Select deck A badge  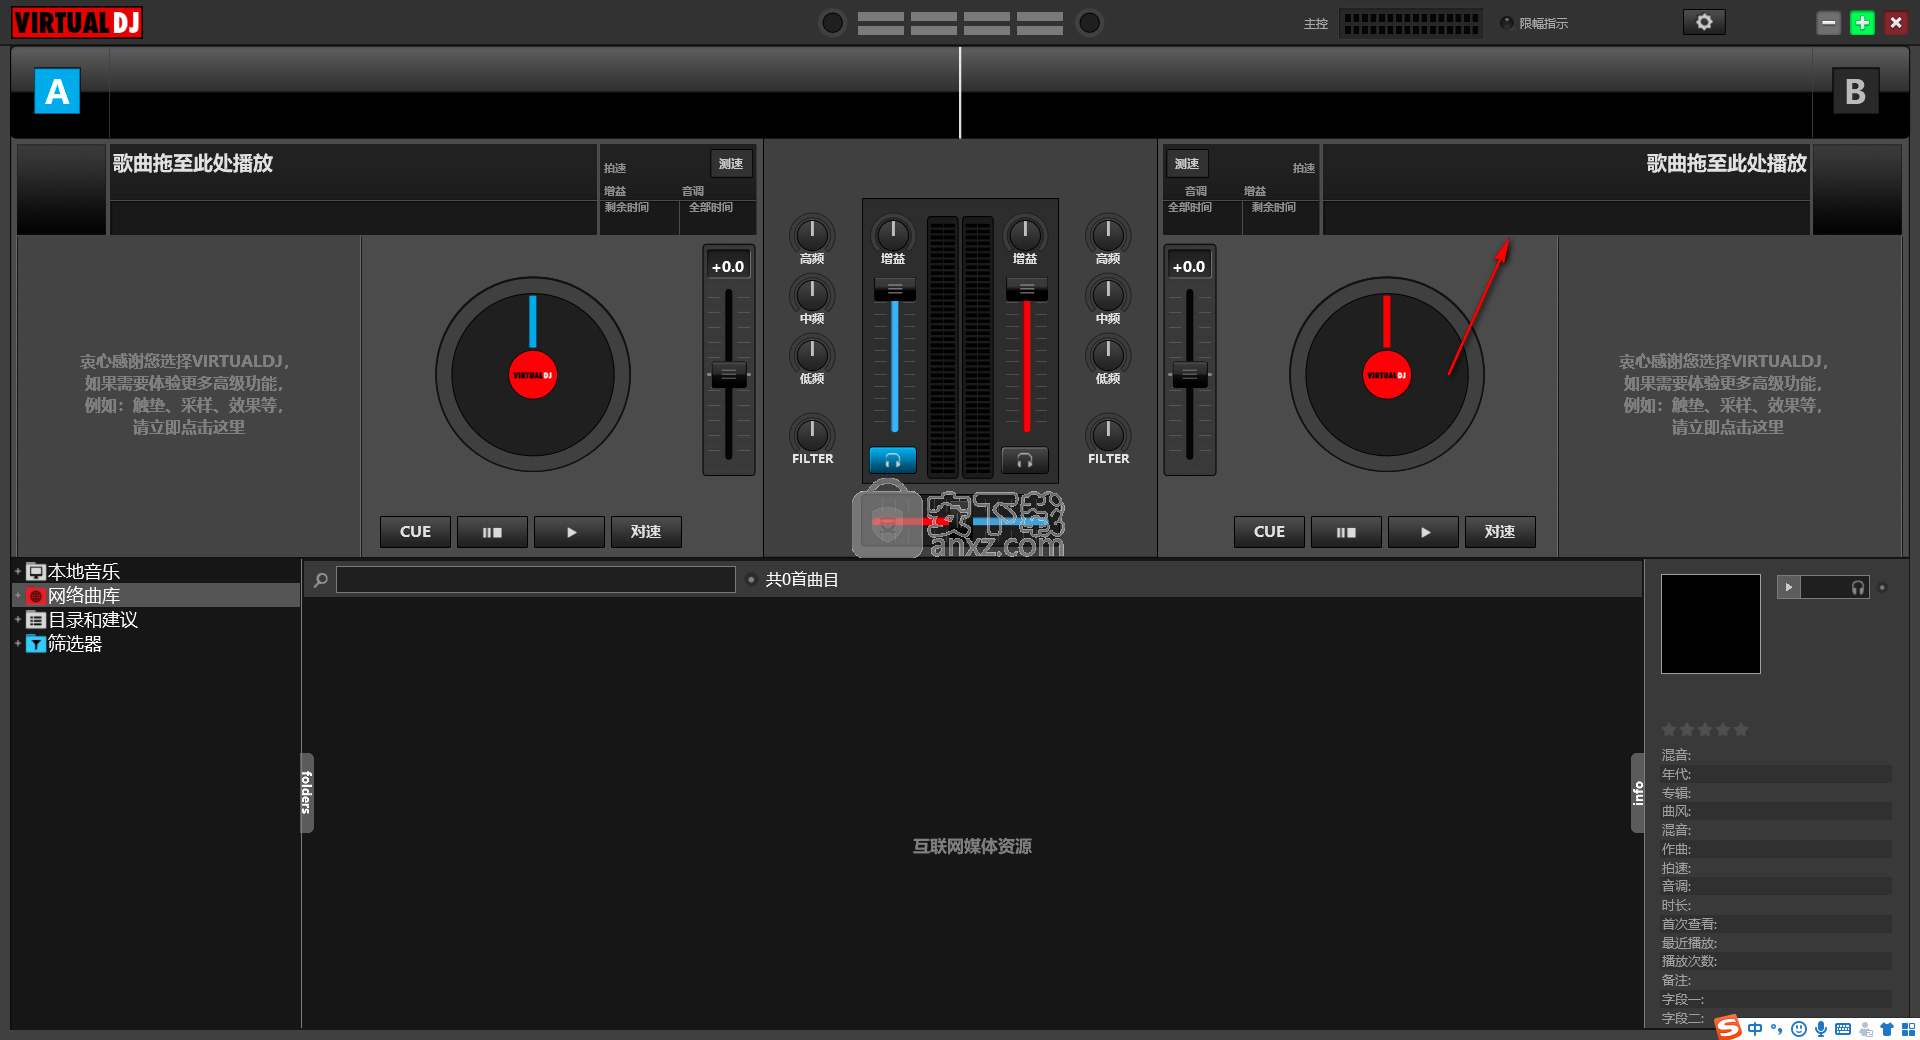[57, 91]
